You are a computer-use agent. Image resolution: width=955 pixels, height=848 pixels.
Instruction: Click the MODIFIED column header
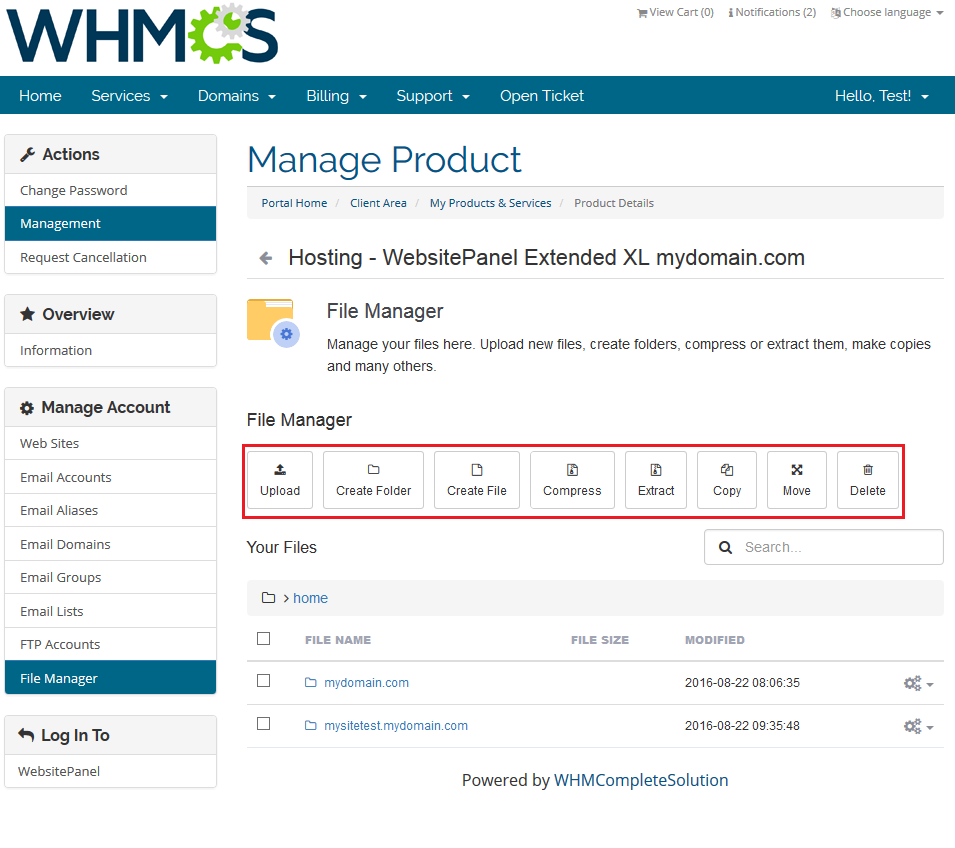[x=715, y=640]
